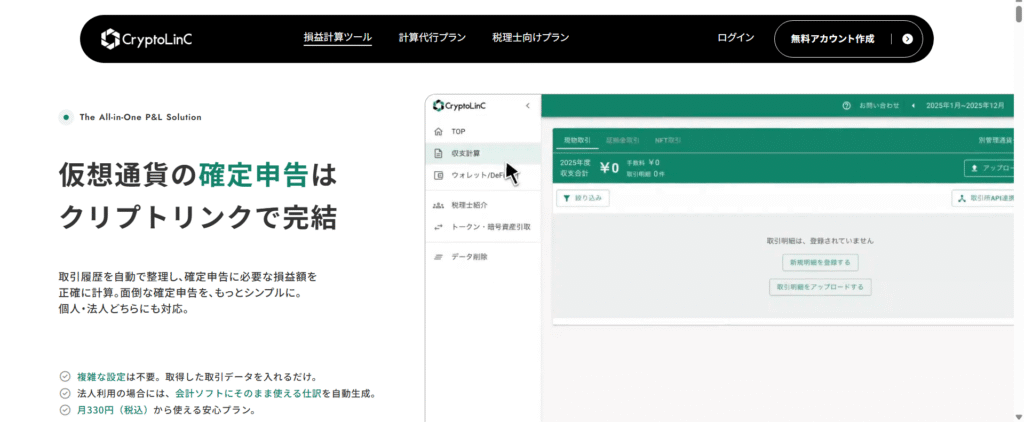Click the arrow icon inside 無料アカウント作成 button
1024x422 pixels.
[x=907, y=39]
